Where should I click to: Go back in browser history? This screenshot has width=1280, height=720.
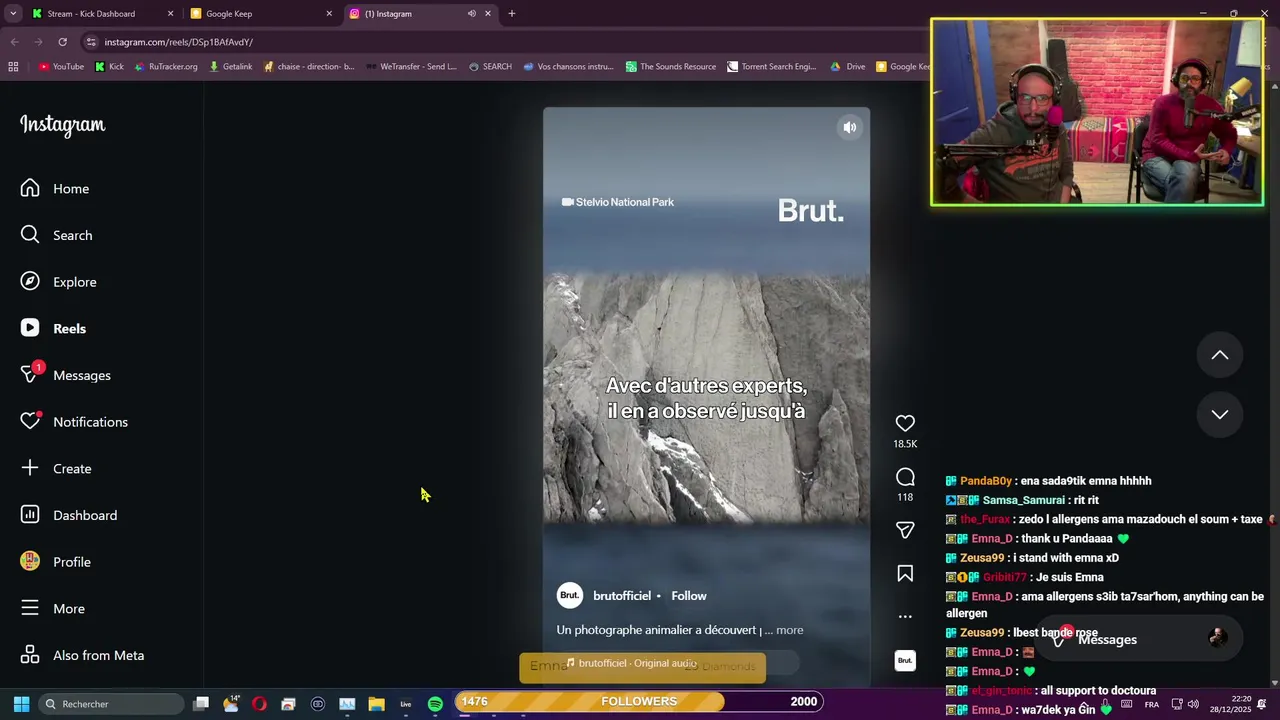tap(14, 42)
